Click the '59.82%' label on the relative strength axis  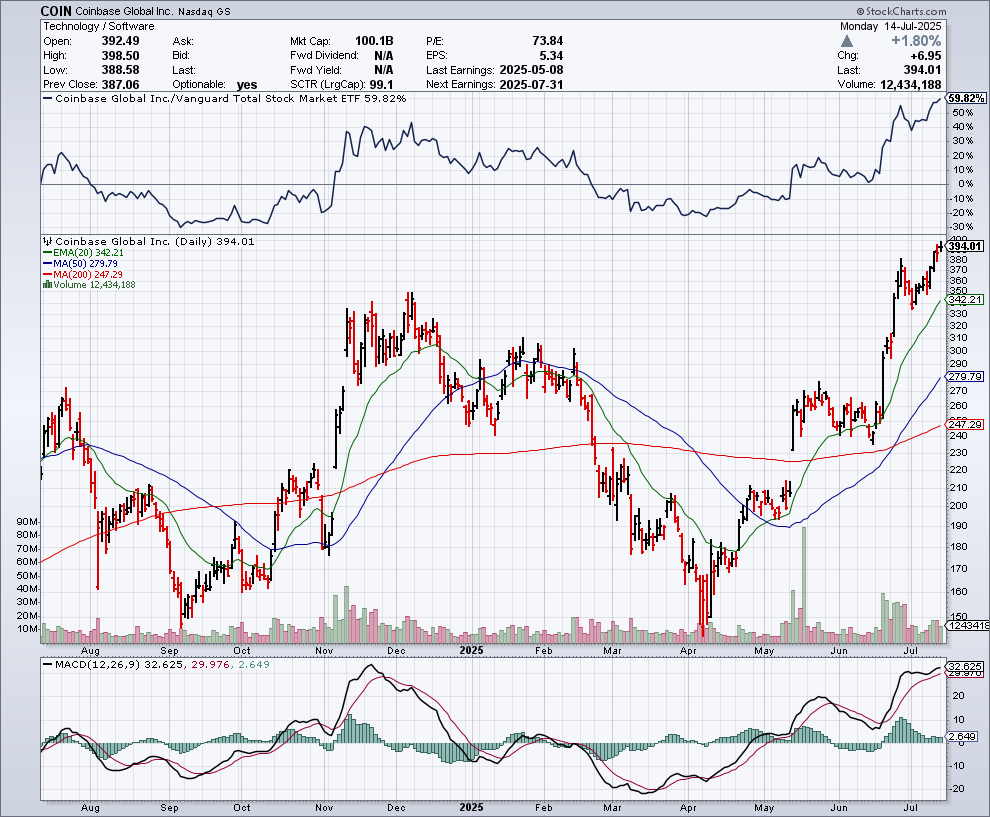(x=966, y=98)
